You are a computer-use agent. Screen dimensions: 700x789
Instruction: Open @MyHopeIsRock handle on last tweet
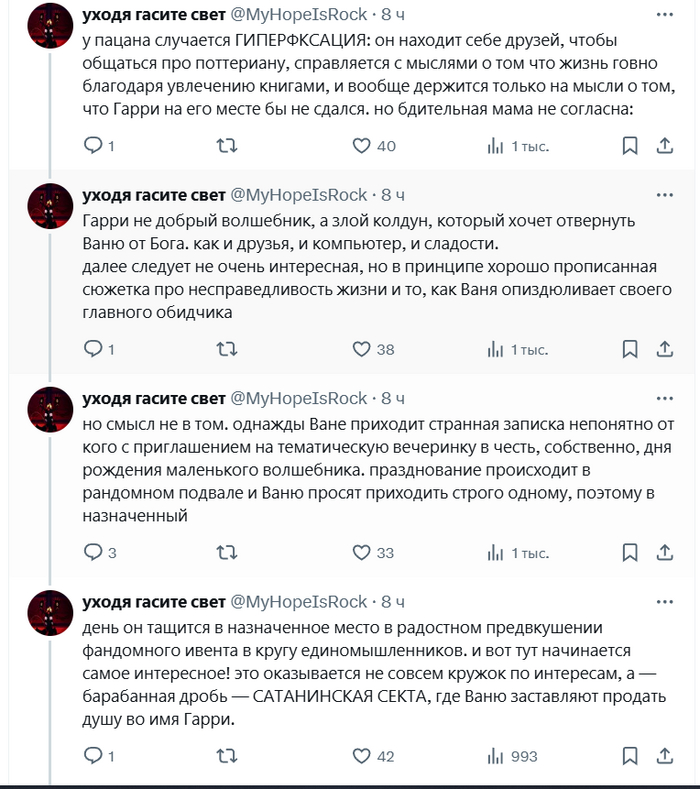[x=299, y=601]
